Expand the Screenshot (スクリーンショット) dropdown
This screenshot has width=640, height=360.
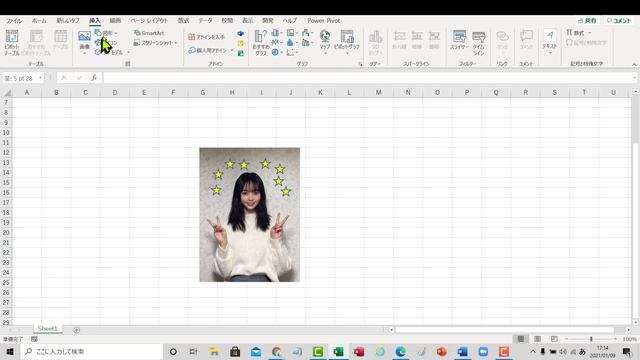pyautogui.click(x=176, y=43)
